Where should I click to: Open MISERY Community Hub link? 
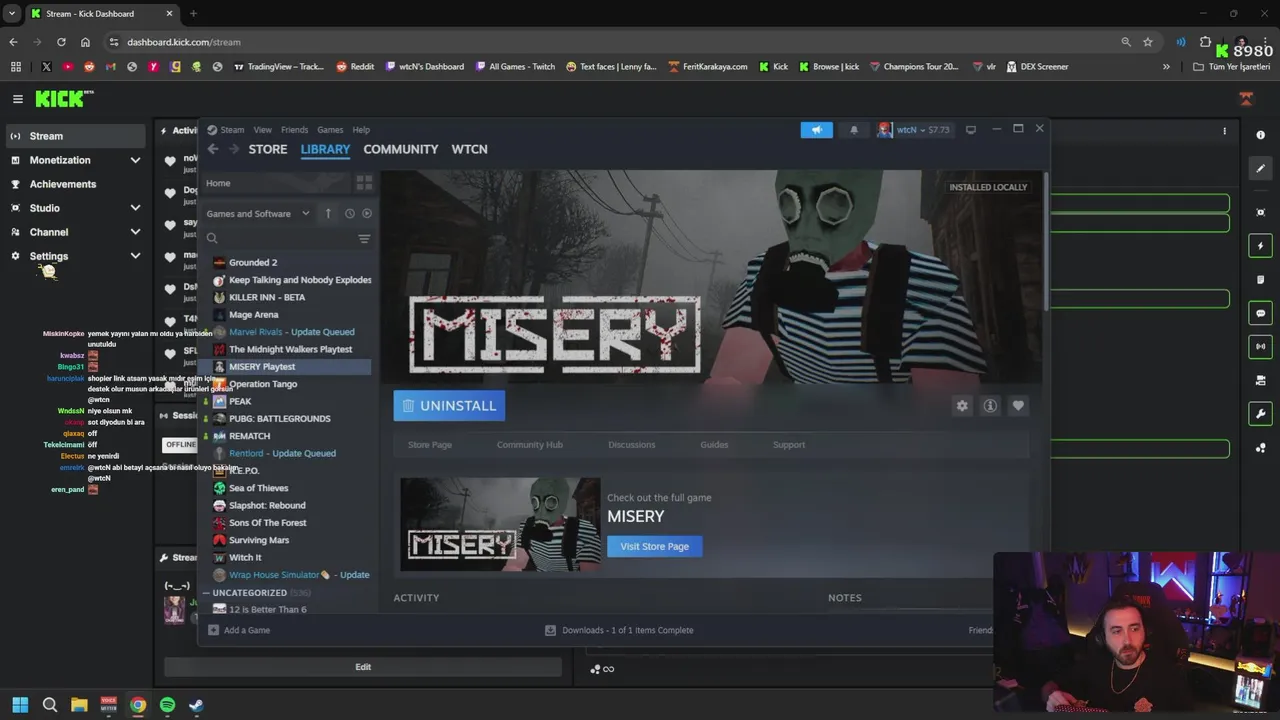pyautogui.click(x=530, y=445)
